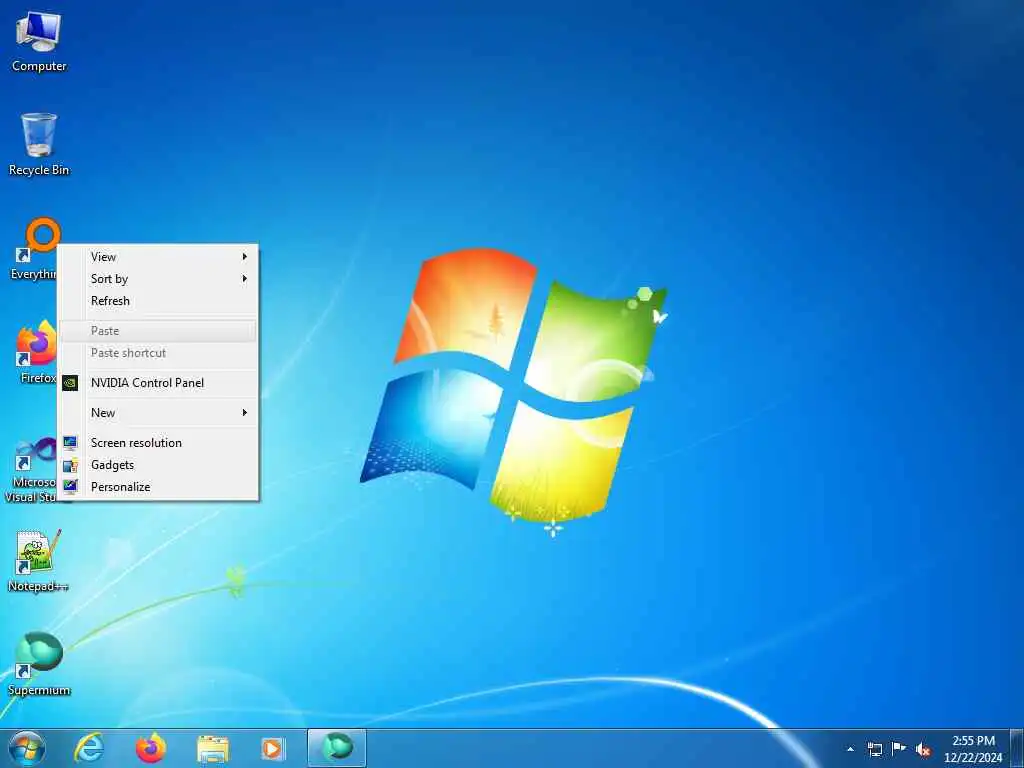Choose Personalize from context menu
The image size is (1024, 768).
click(159, 487)
